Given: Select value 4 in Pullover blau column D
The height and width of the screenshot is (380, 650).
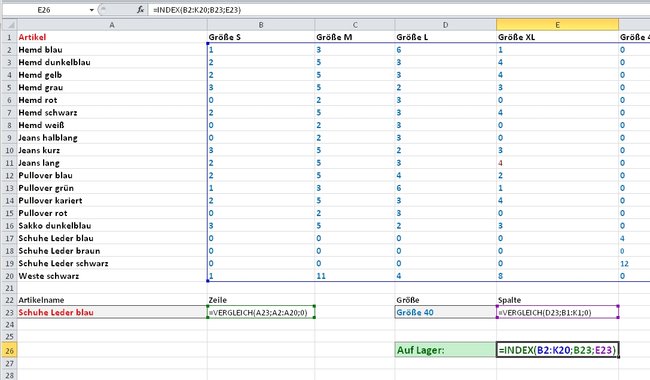Looking at the screenshot, I should (445, 175).
